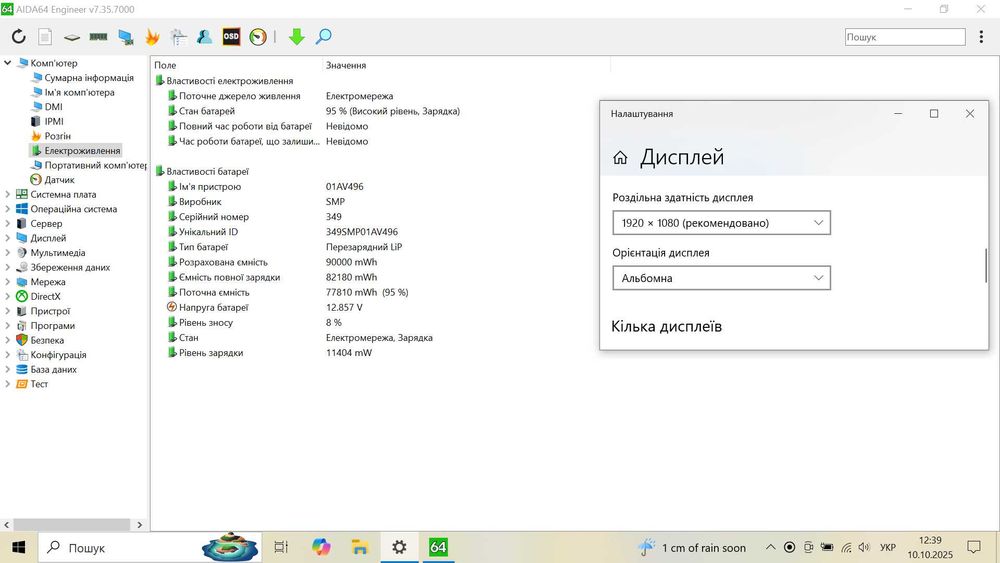1000x563 pixels.
Task: Open the Report page icon in toolbar
Action: pyautogui.click(x=45, y=37)
